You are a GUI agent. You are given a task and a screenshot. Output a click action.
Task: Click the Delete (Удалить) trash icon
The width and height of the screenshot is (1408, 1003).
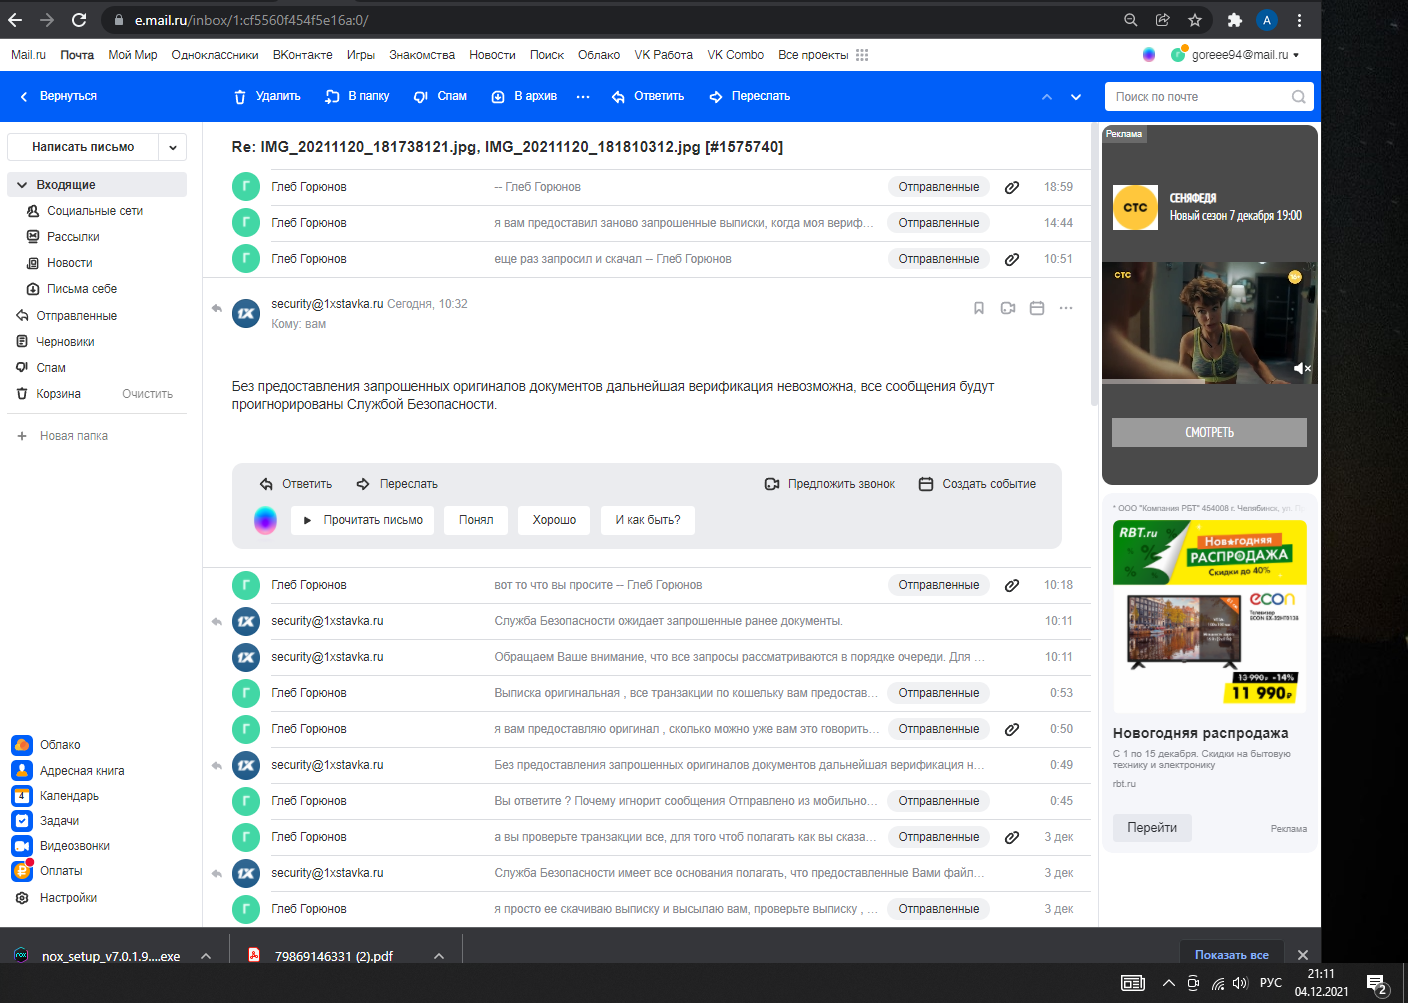tap(240, 97)
